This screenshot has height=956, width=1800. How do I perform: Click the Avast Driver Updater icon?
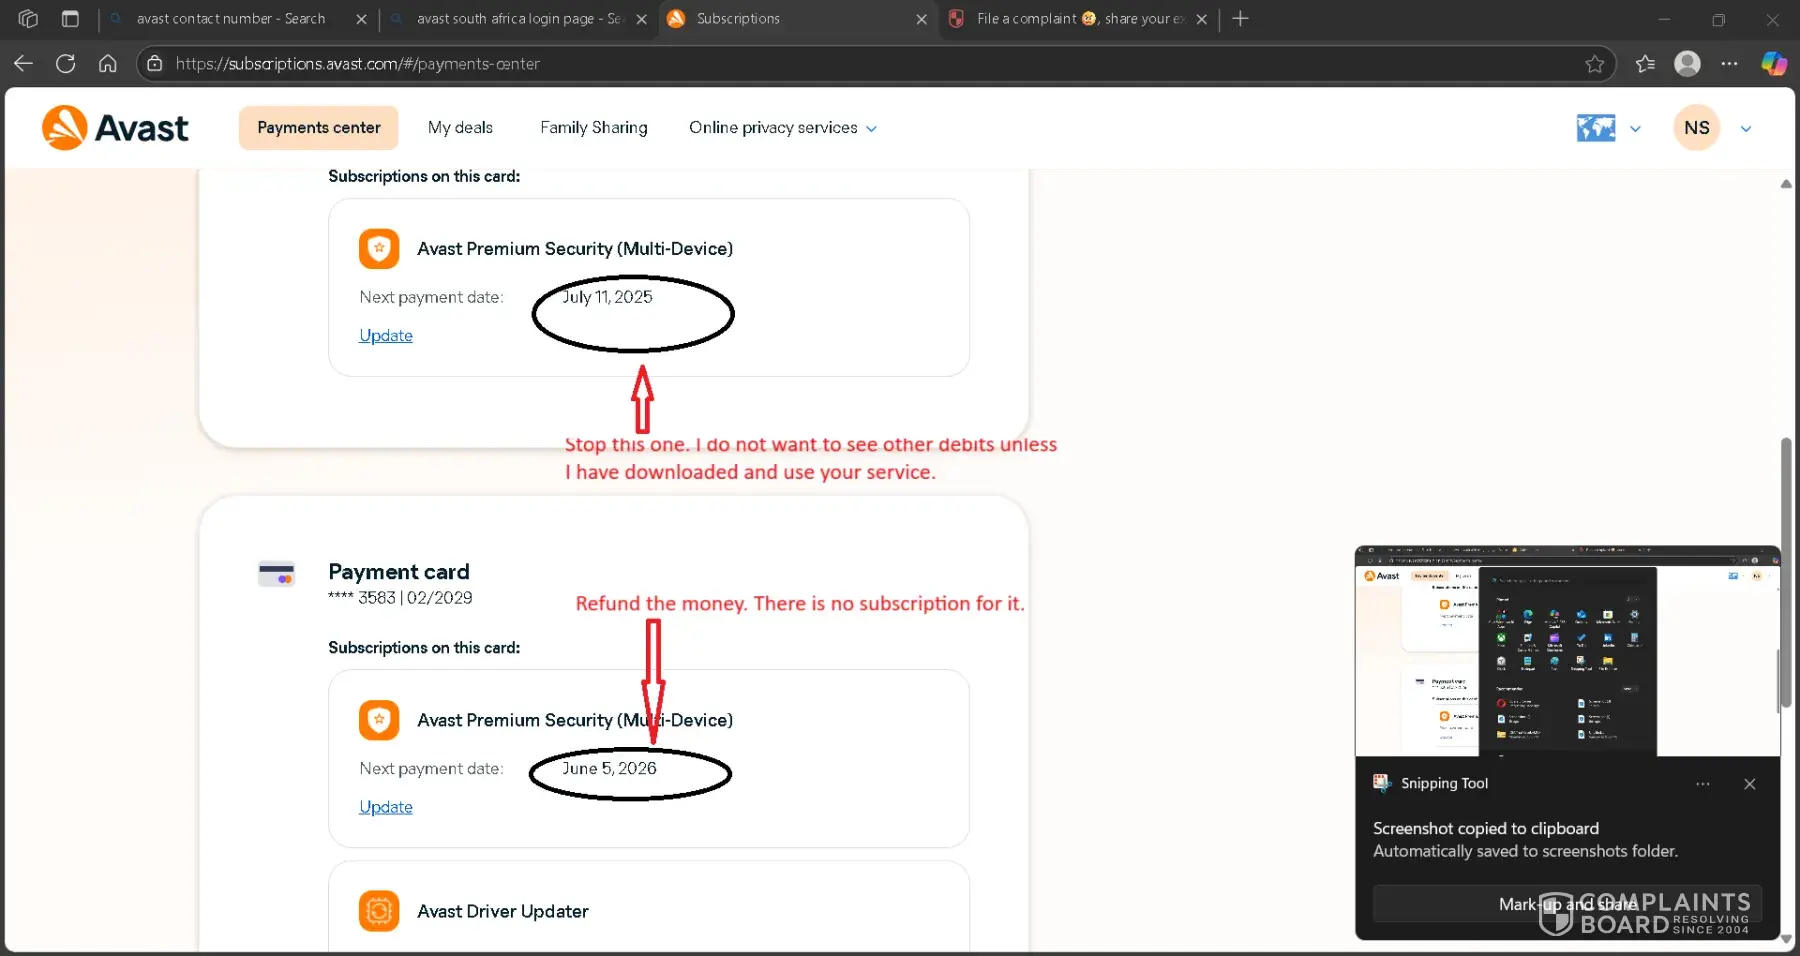click(379, 911)
